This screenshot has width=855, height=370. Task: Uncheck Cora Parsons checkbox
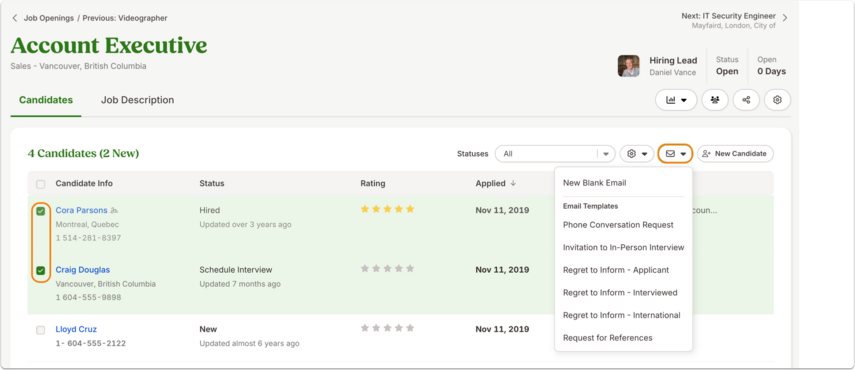pyautogui.click(x=41, y=211)
